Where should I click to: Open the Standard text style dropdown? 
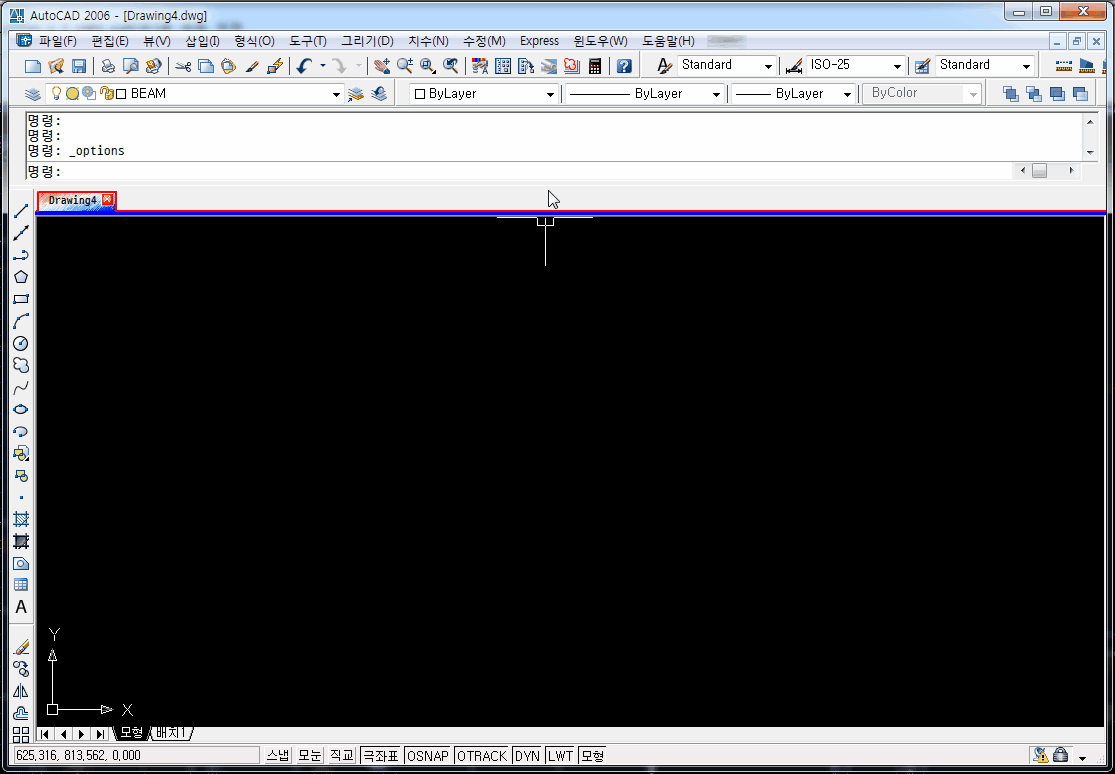(768, 66)
